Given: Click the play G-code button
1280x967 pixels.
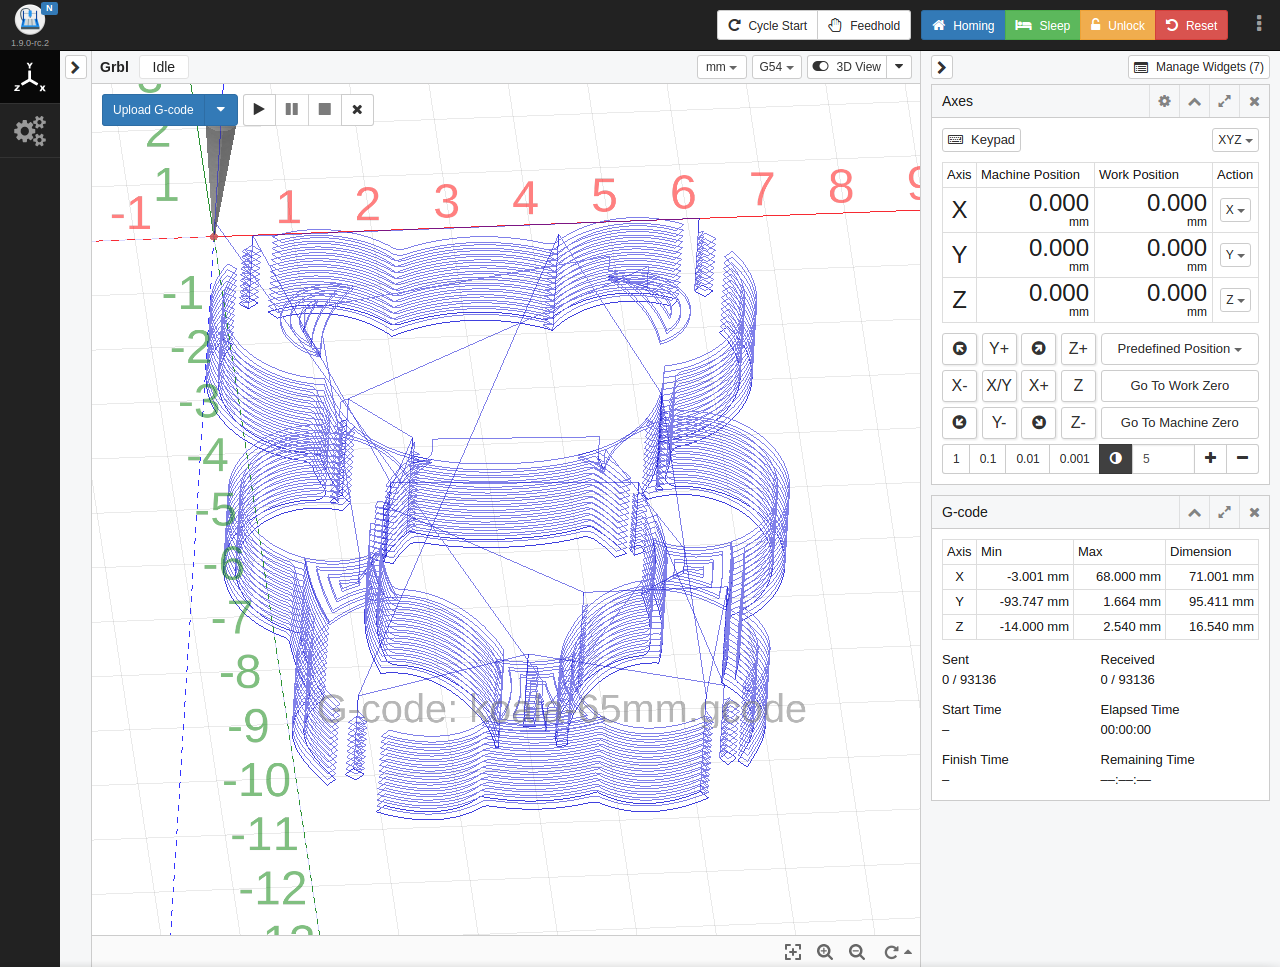Looking at the screenshot, I should click(259, 109).
